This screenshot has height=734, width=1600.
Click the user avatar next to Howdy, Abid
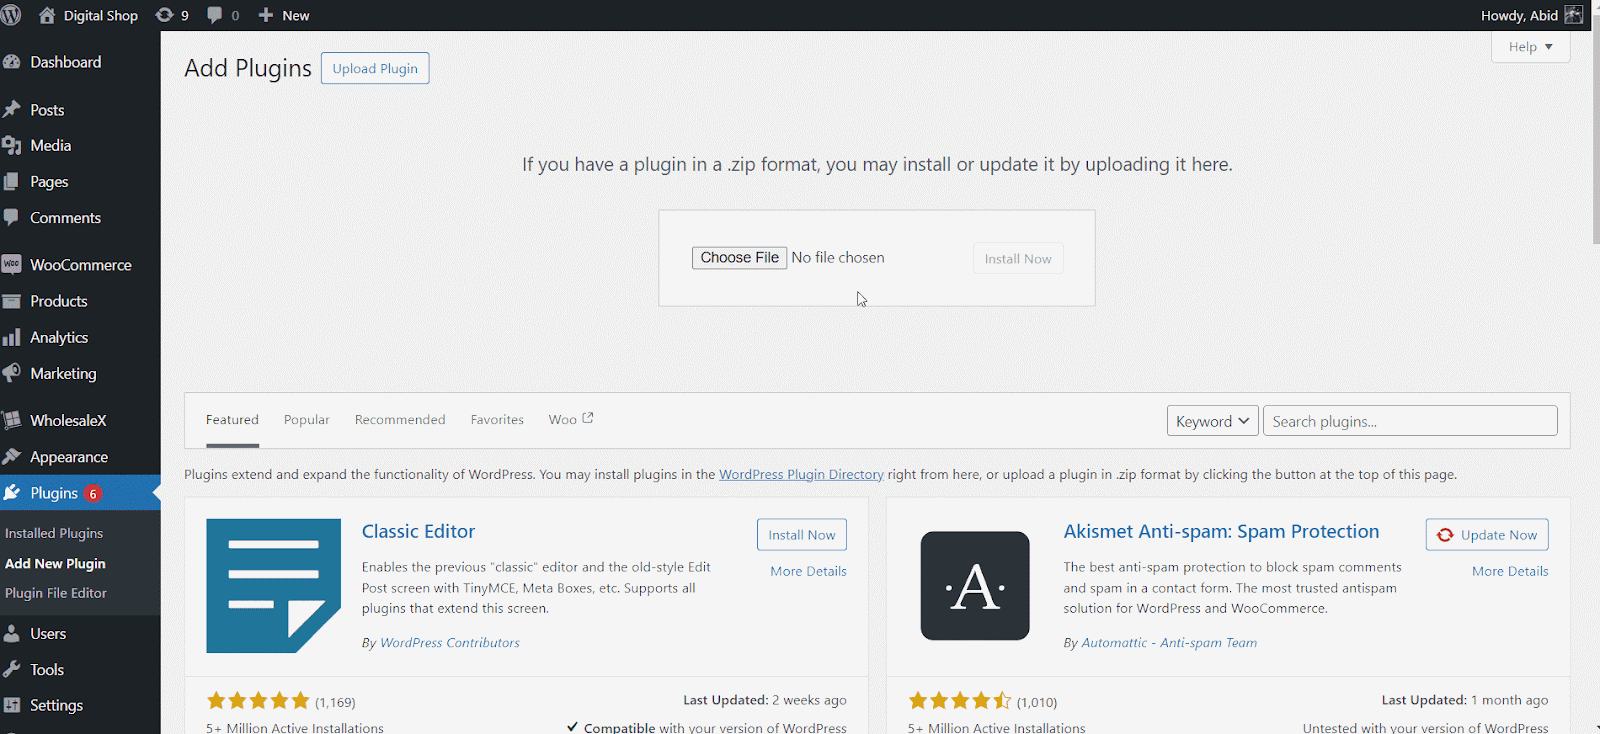point(1574,15)
